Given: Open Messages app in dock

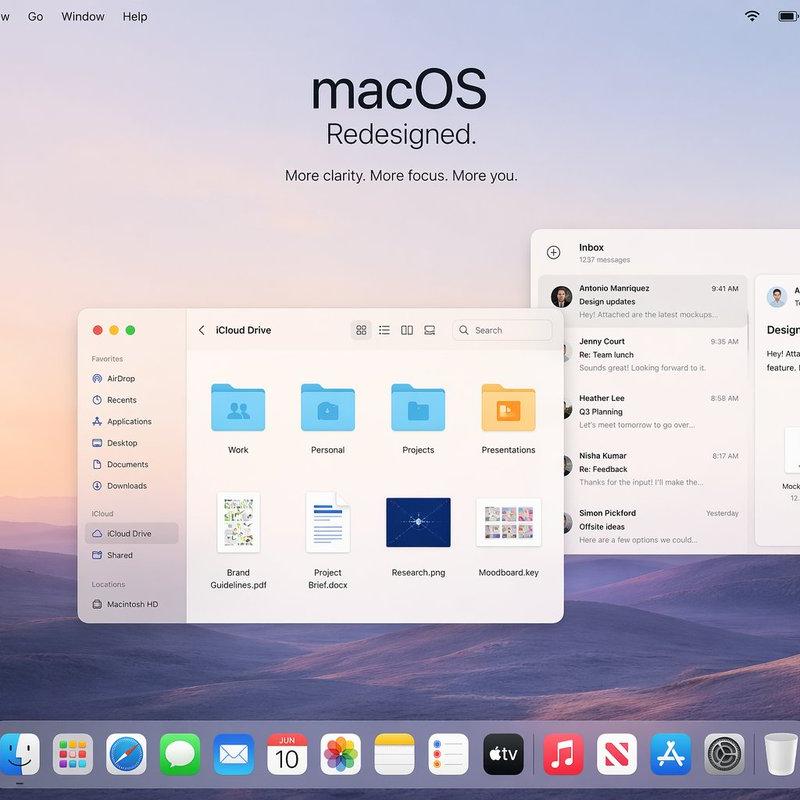Looking at the screenshot, I should (x=180, y=754).
